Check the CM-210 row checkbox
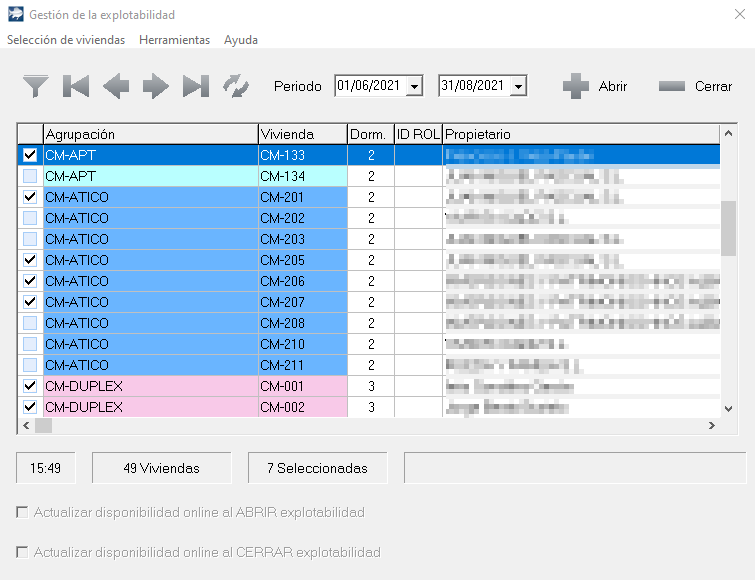This screenshot has width=755, height=580. click(x=30, y=344)
